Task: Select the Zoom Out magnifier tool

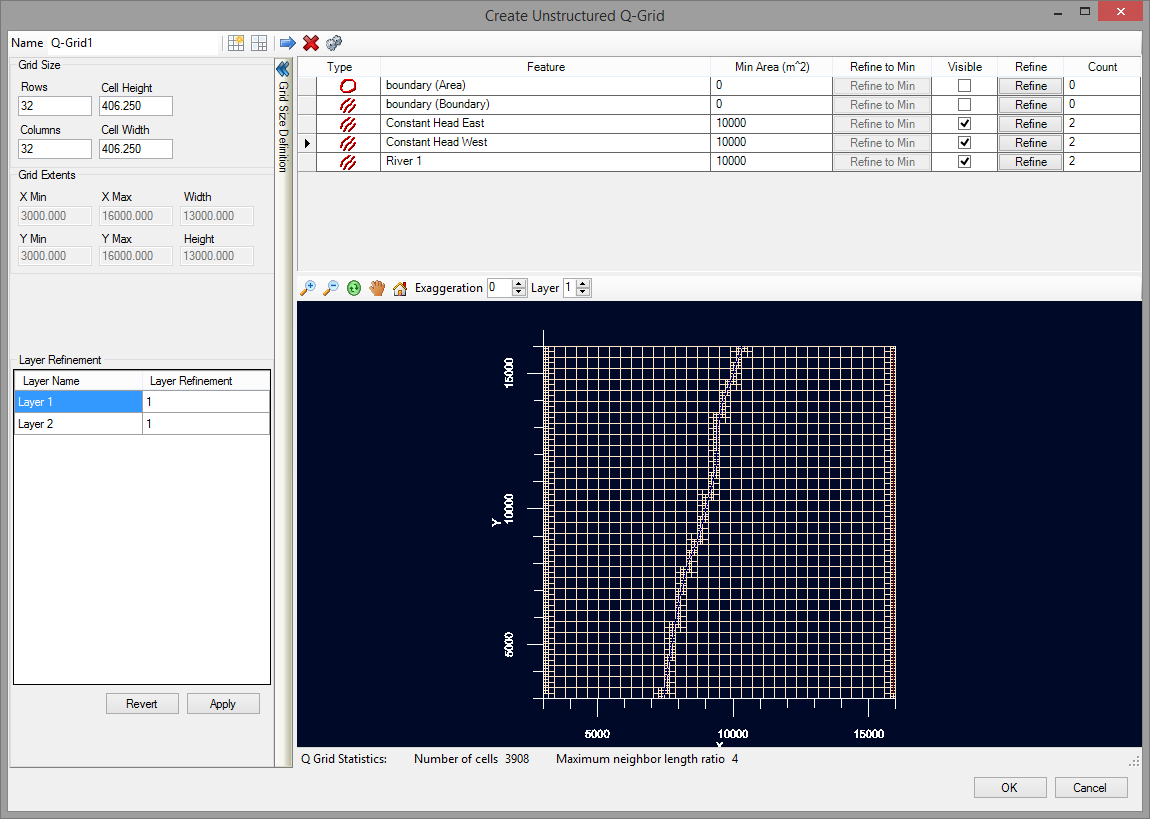Action: pos(331,288)
